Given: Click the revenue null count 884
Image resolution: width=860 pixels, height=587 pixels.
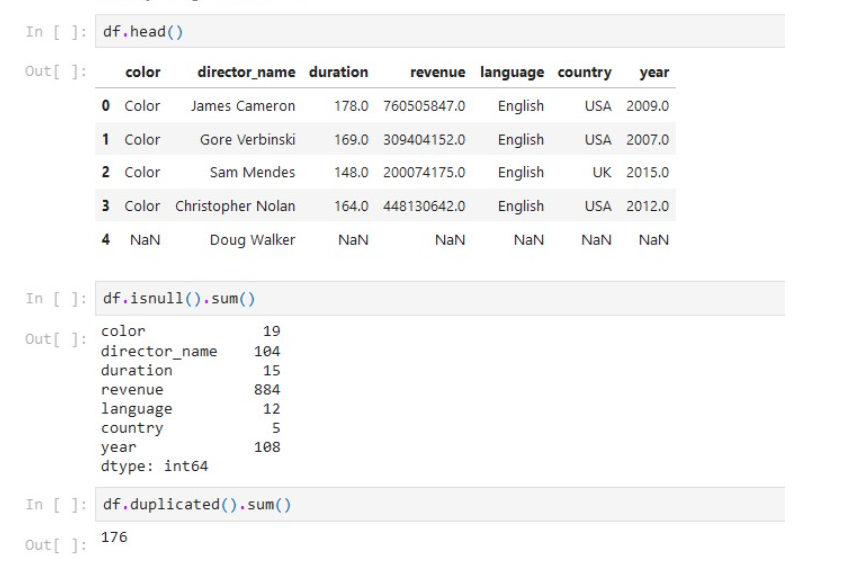Looking at the screenshot, I should (267, 390).
